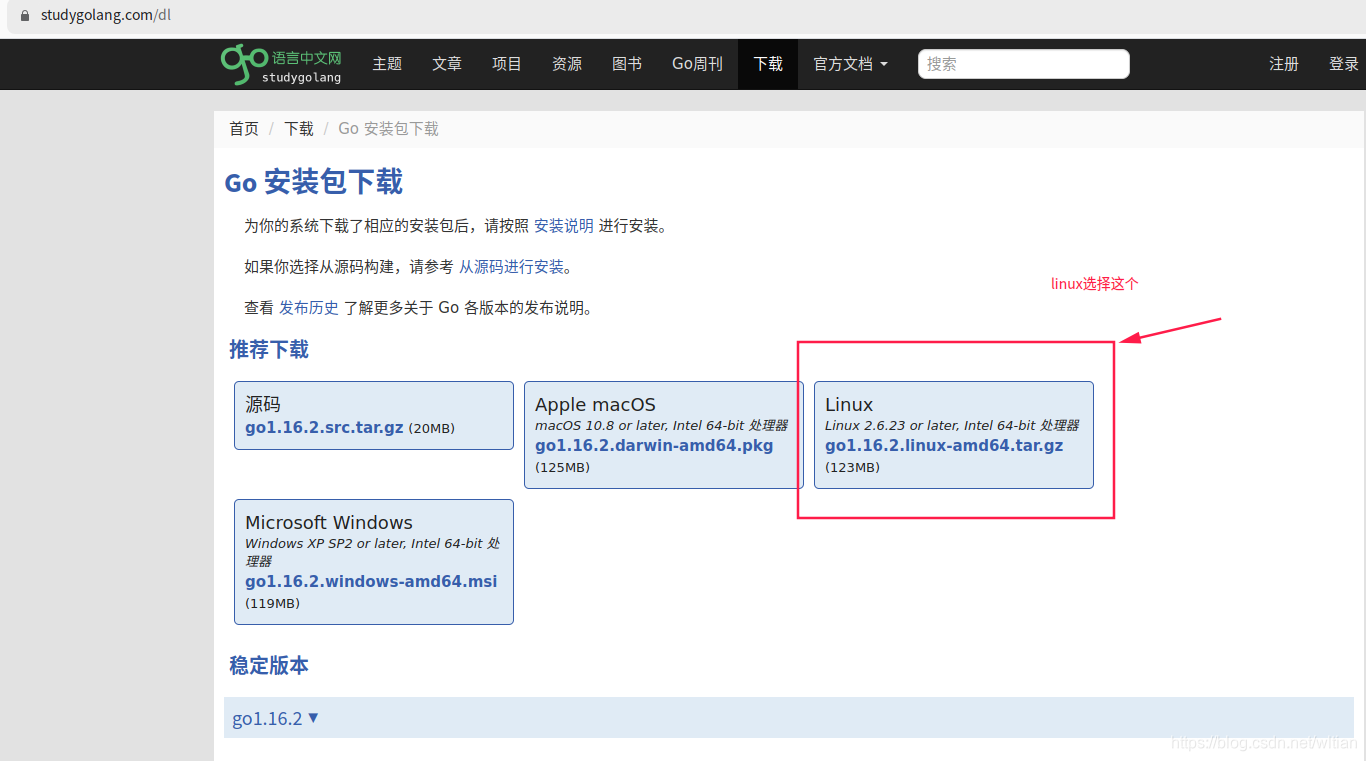1366x761 pixels.
Task: Click the (119MB) size label
Action: pos(272,604)
